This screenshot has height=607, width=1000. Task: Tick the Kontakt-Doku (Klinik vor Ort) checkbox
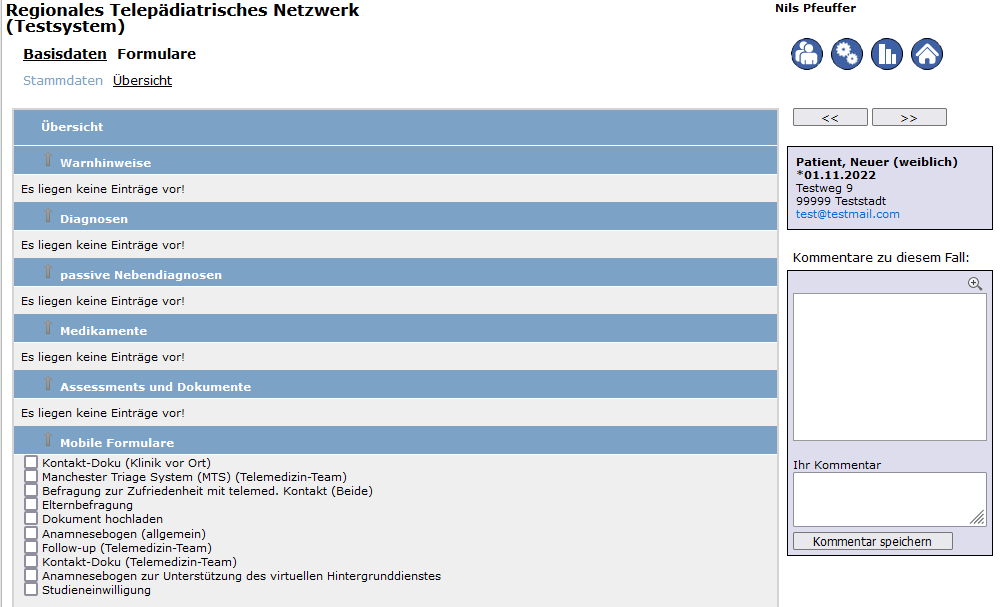coord(31,462)
